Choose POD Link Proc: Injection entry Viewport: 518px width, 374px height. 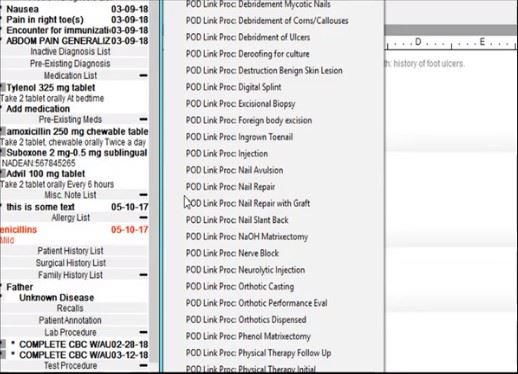[x=227, y=154]
